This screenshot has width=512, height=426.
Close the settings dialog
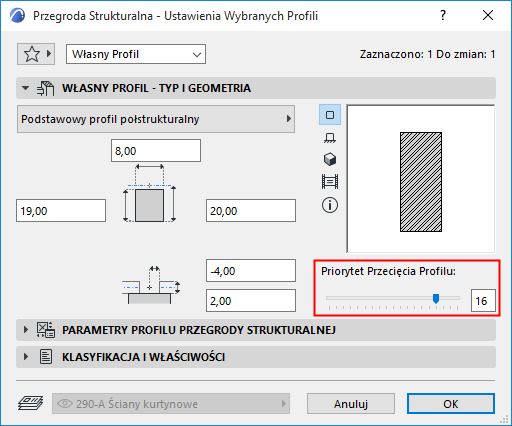click(x=488, y=15)
